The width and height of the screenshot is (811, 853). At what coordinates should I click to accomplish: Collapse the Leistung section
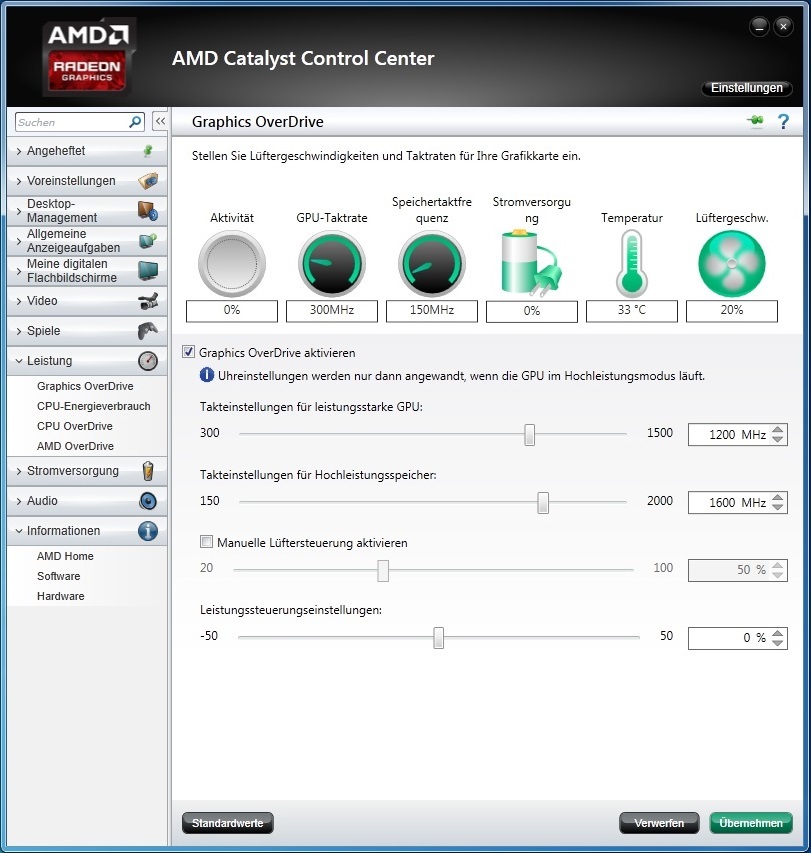click(87, 361)
